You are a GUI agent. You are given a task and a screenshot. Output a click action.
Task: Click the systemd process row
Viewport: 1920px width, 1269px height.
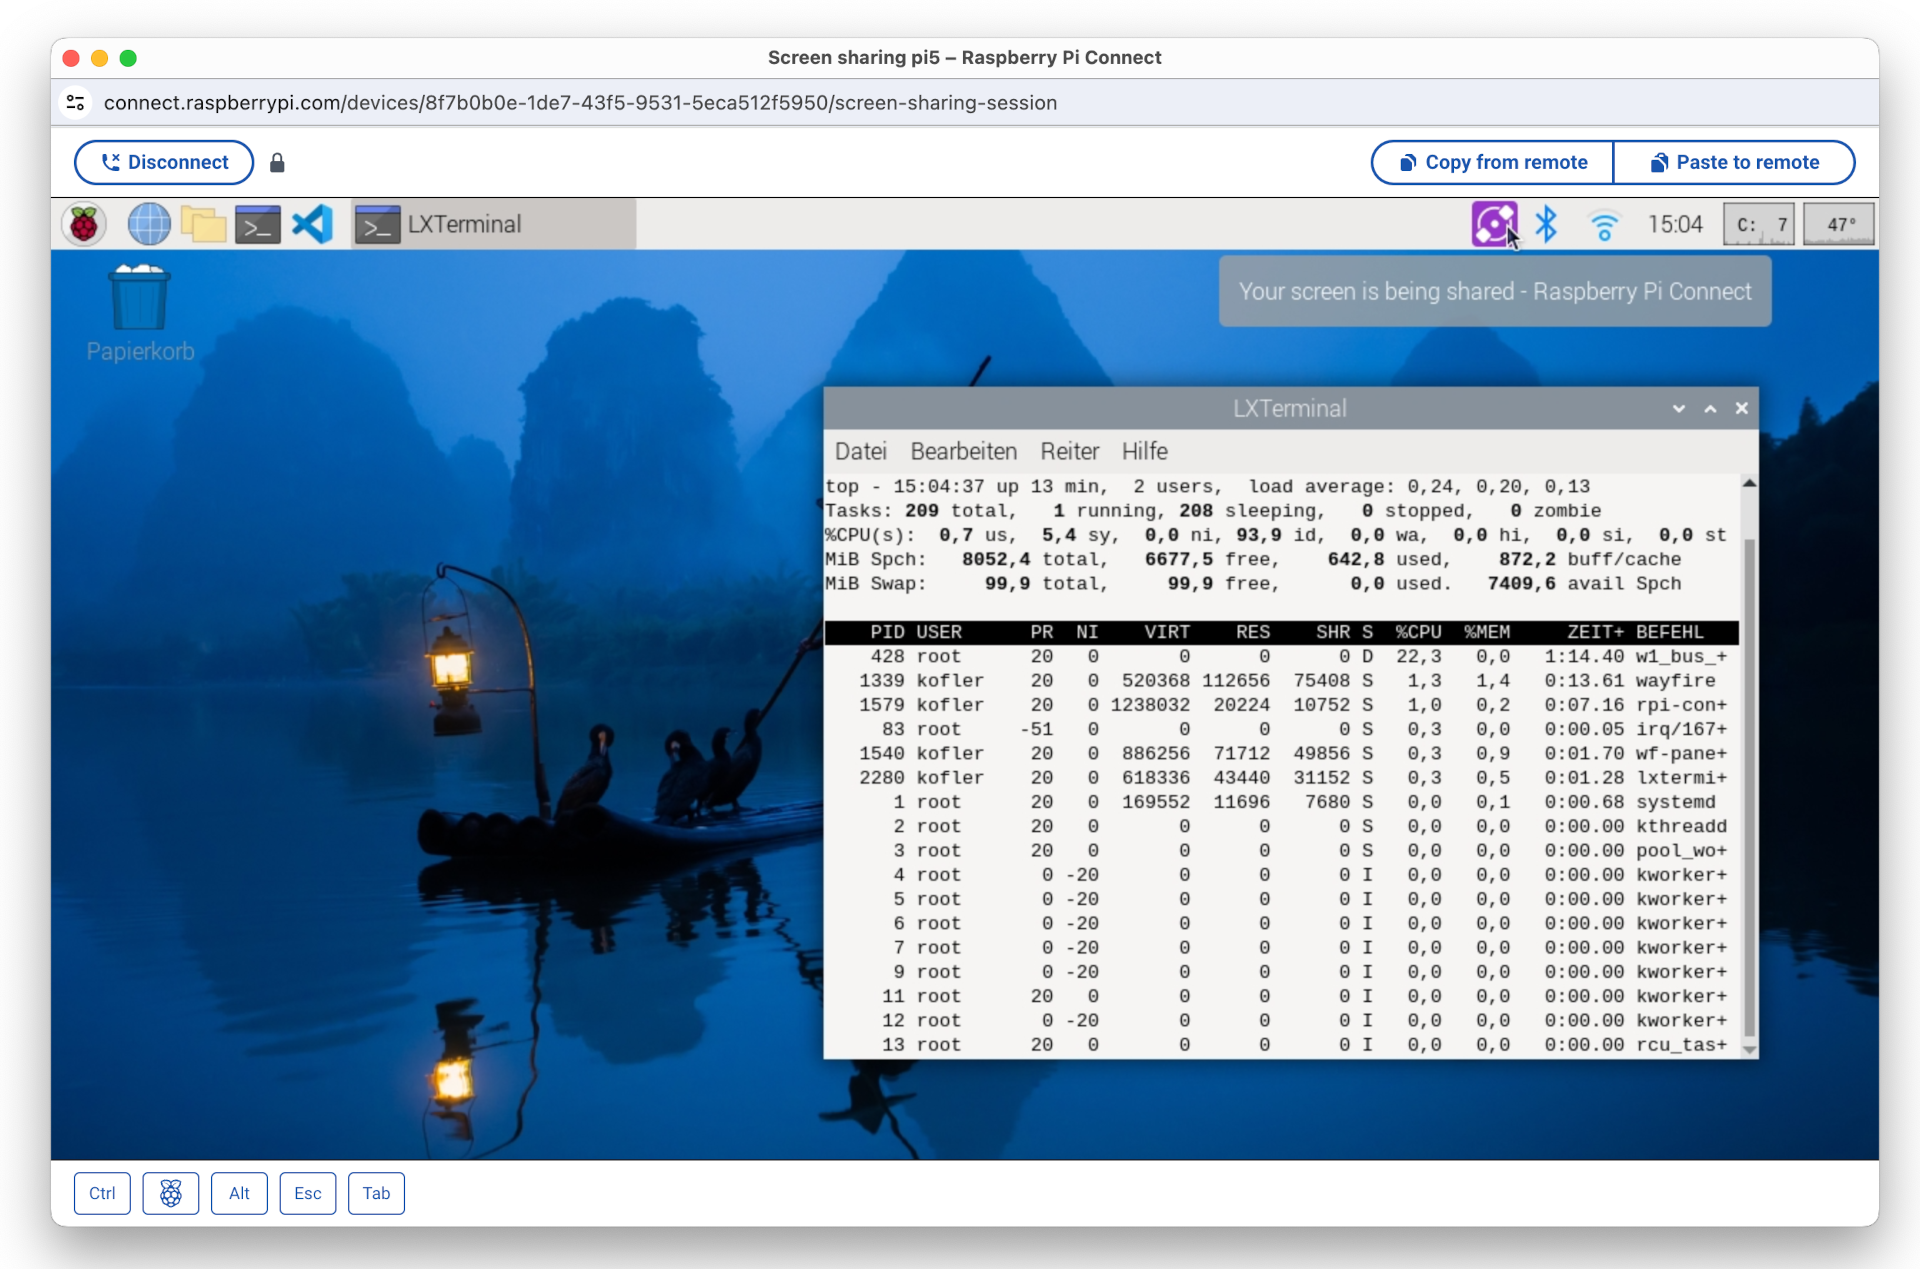tap(1281, 802)
